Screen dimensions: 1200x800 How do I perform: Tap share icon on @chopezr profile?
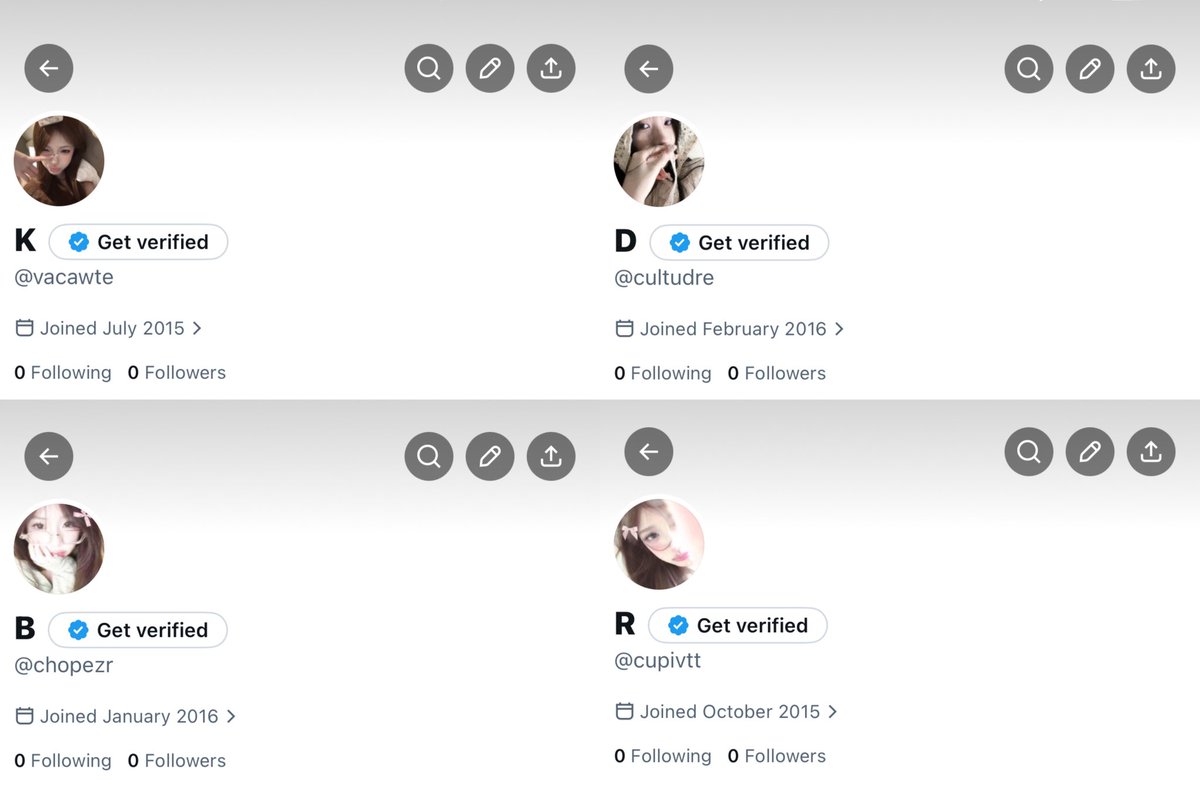click(551, 456)
